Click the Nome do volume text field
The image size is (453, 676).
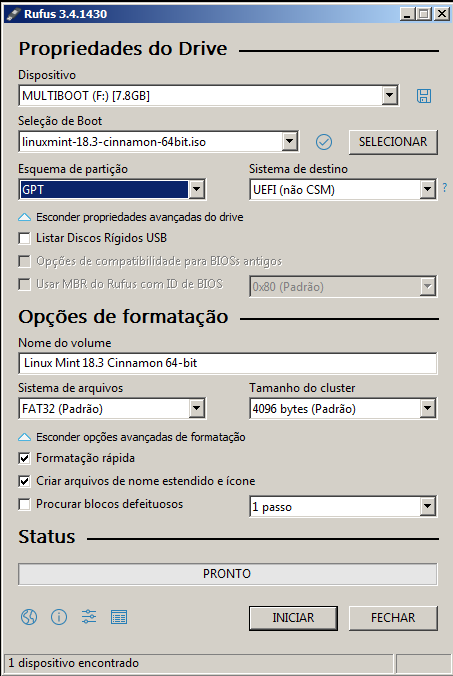228,363
